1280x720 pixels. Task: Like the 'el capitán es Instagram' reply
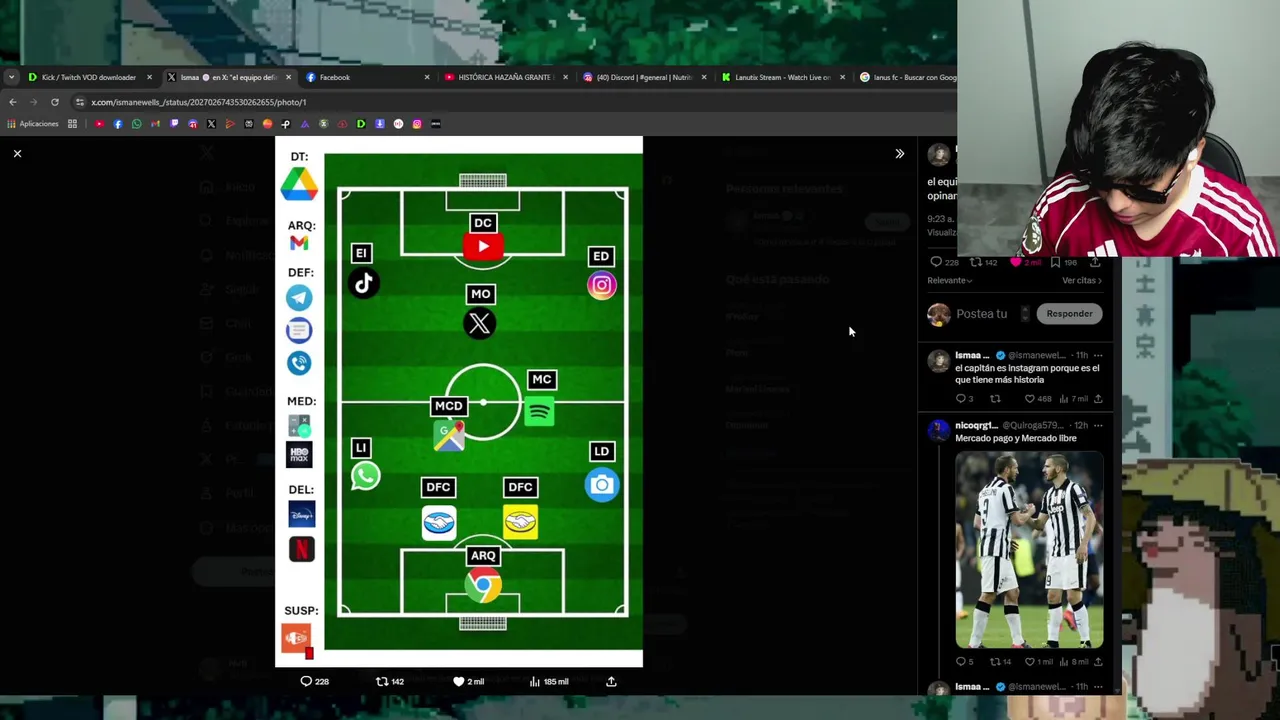click(x=1029, y=398)
